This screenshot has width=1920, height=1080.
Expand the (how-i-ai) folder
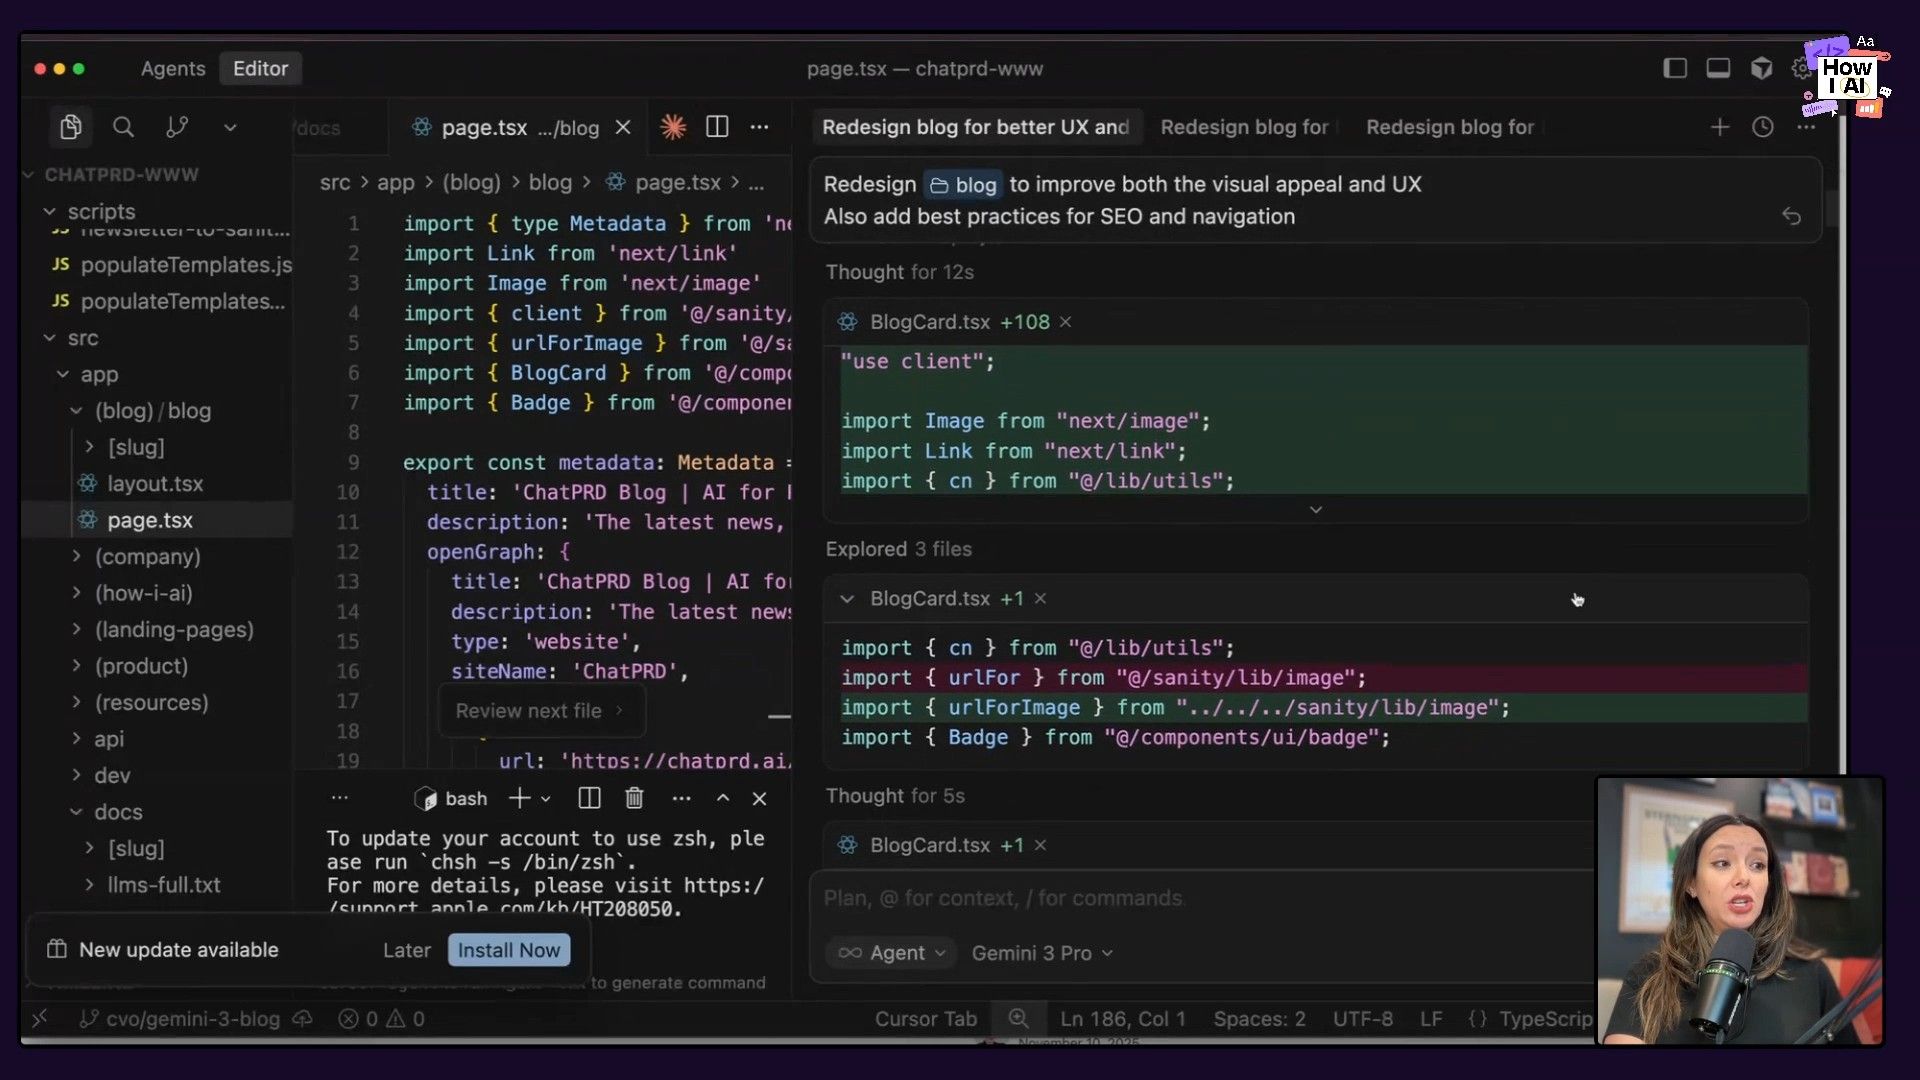point(143,593)
